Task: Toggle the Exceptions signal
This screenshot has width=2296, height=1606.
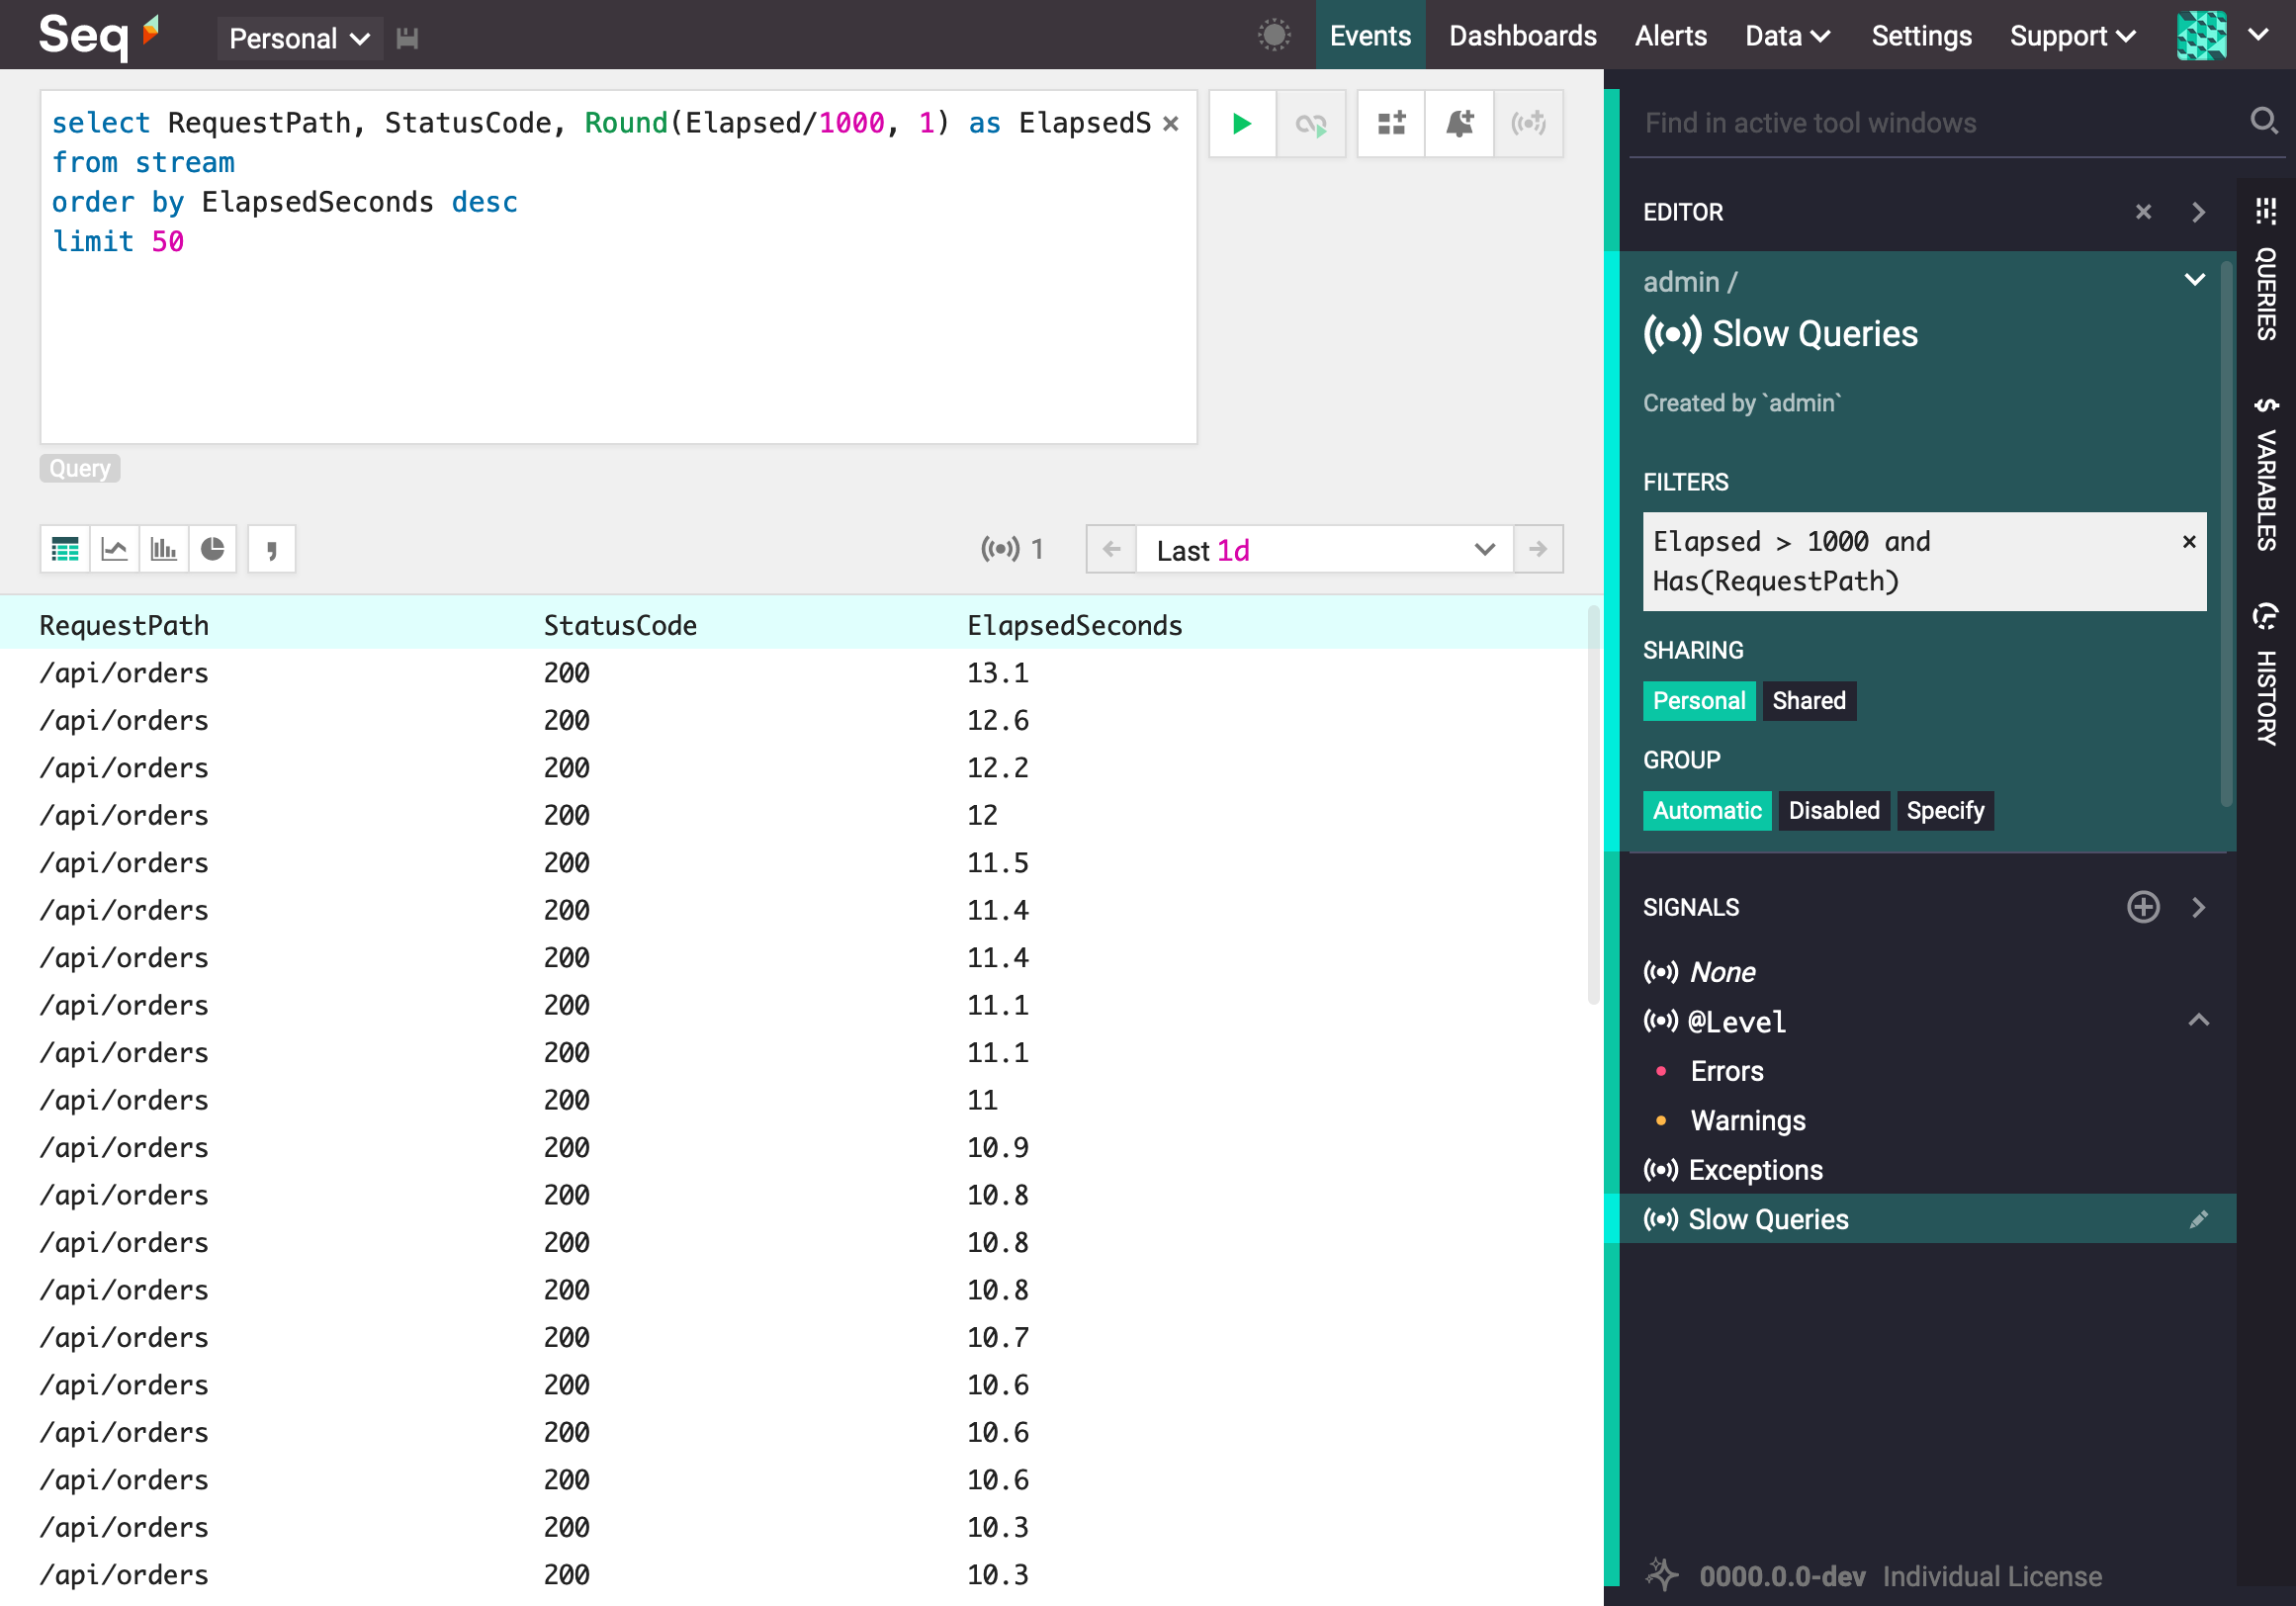Action: tap(1755, 1170)
